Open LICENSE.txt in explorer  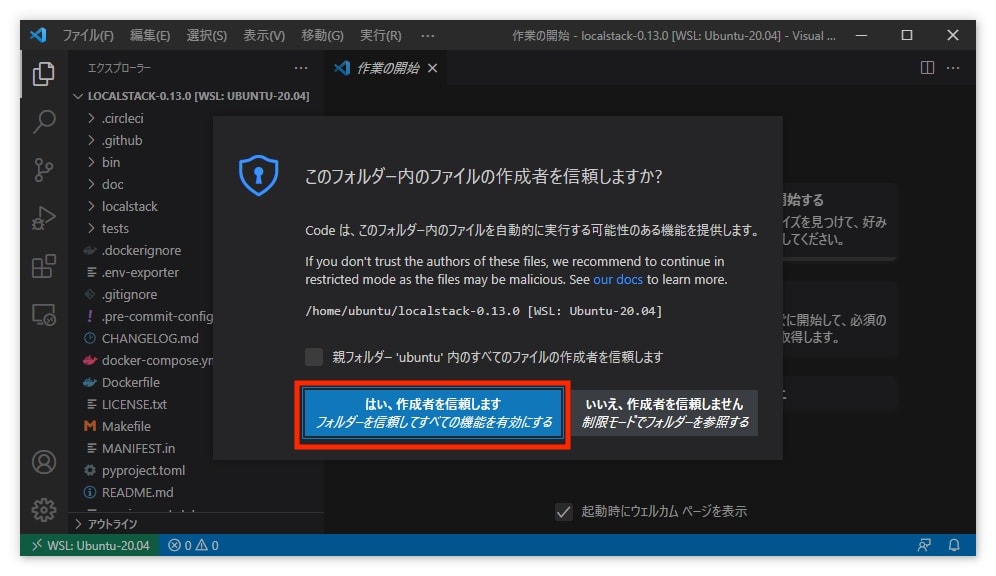tap(134, 405)
